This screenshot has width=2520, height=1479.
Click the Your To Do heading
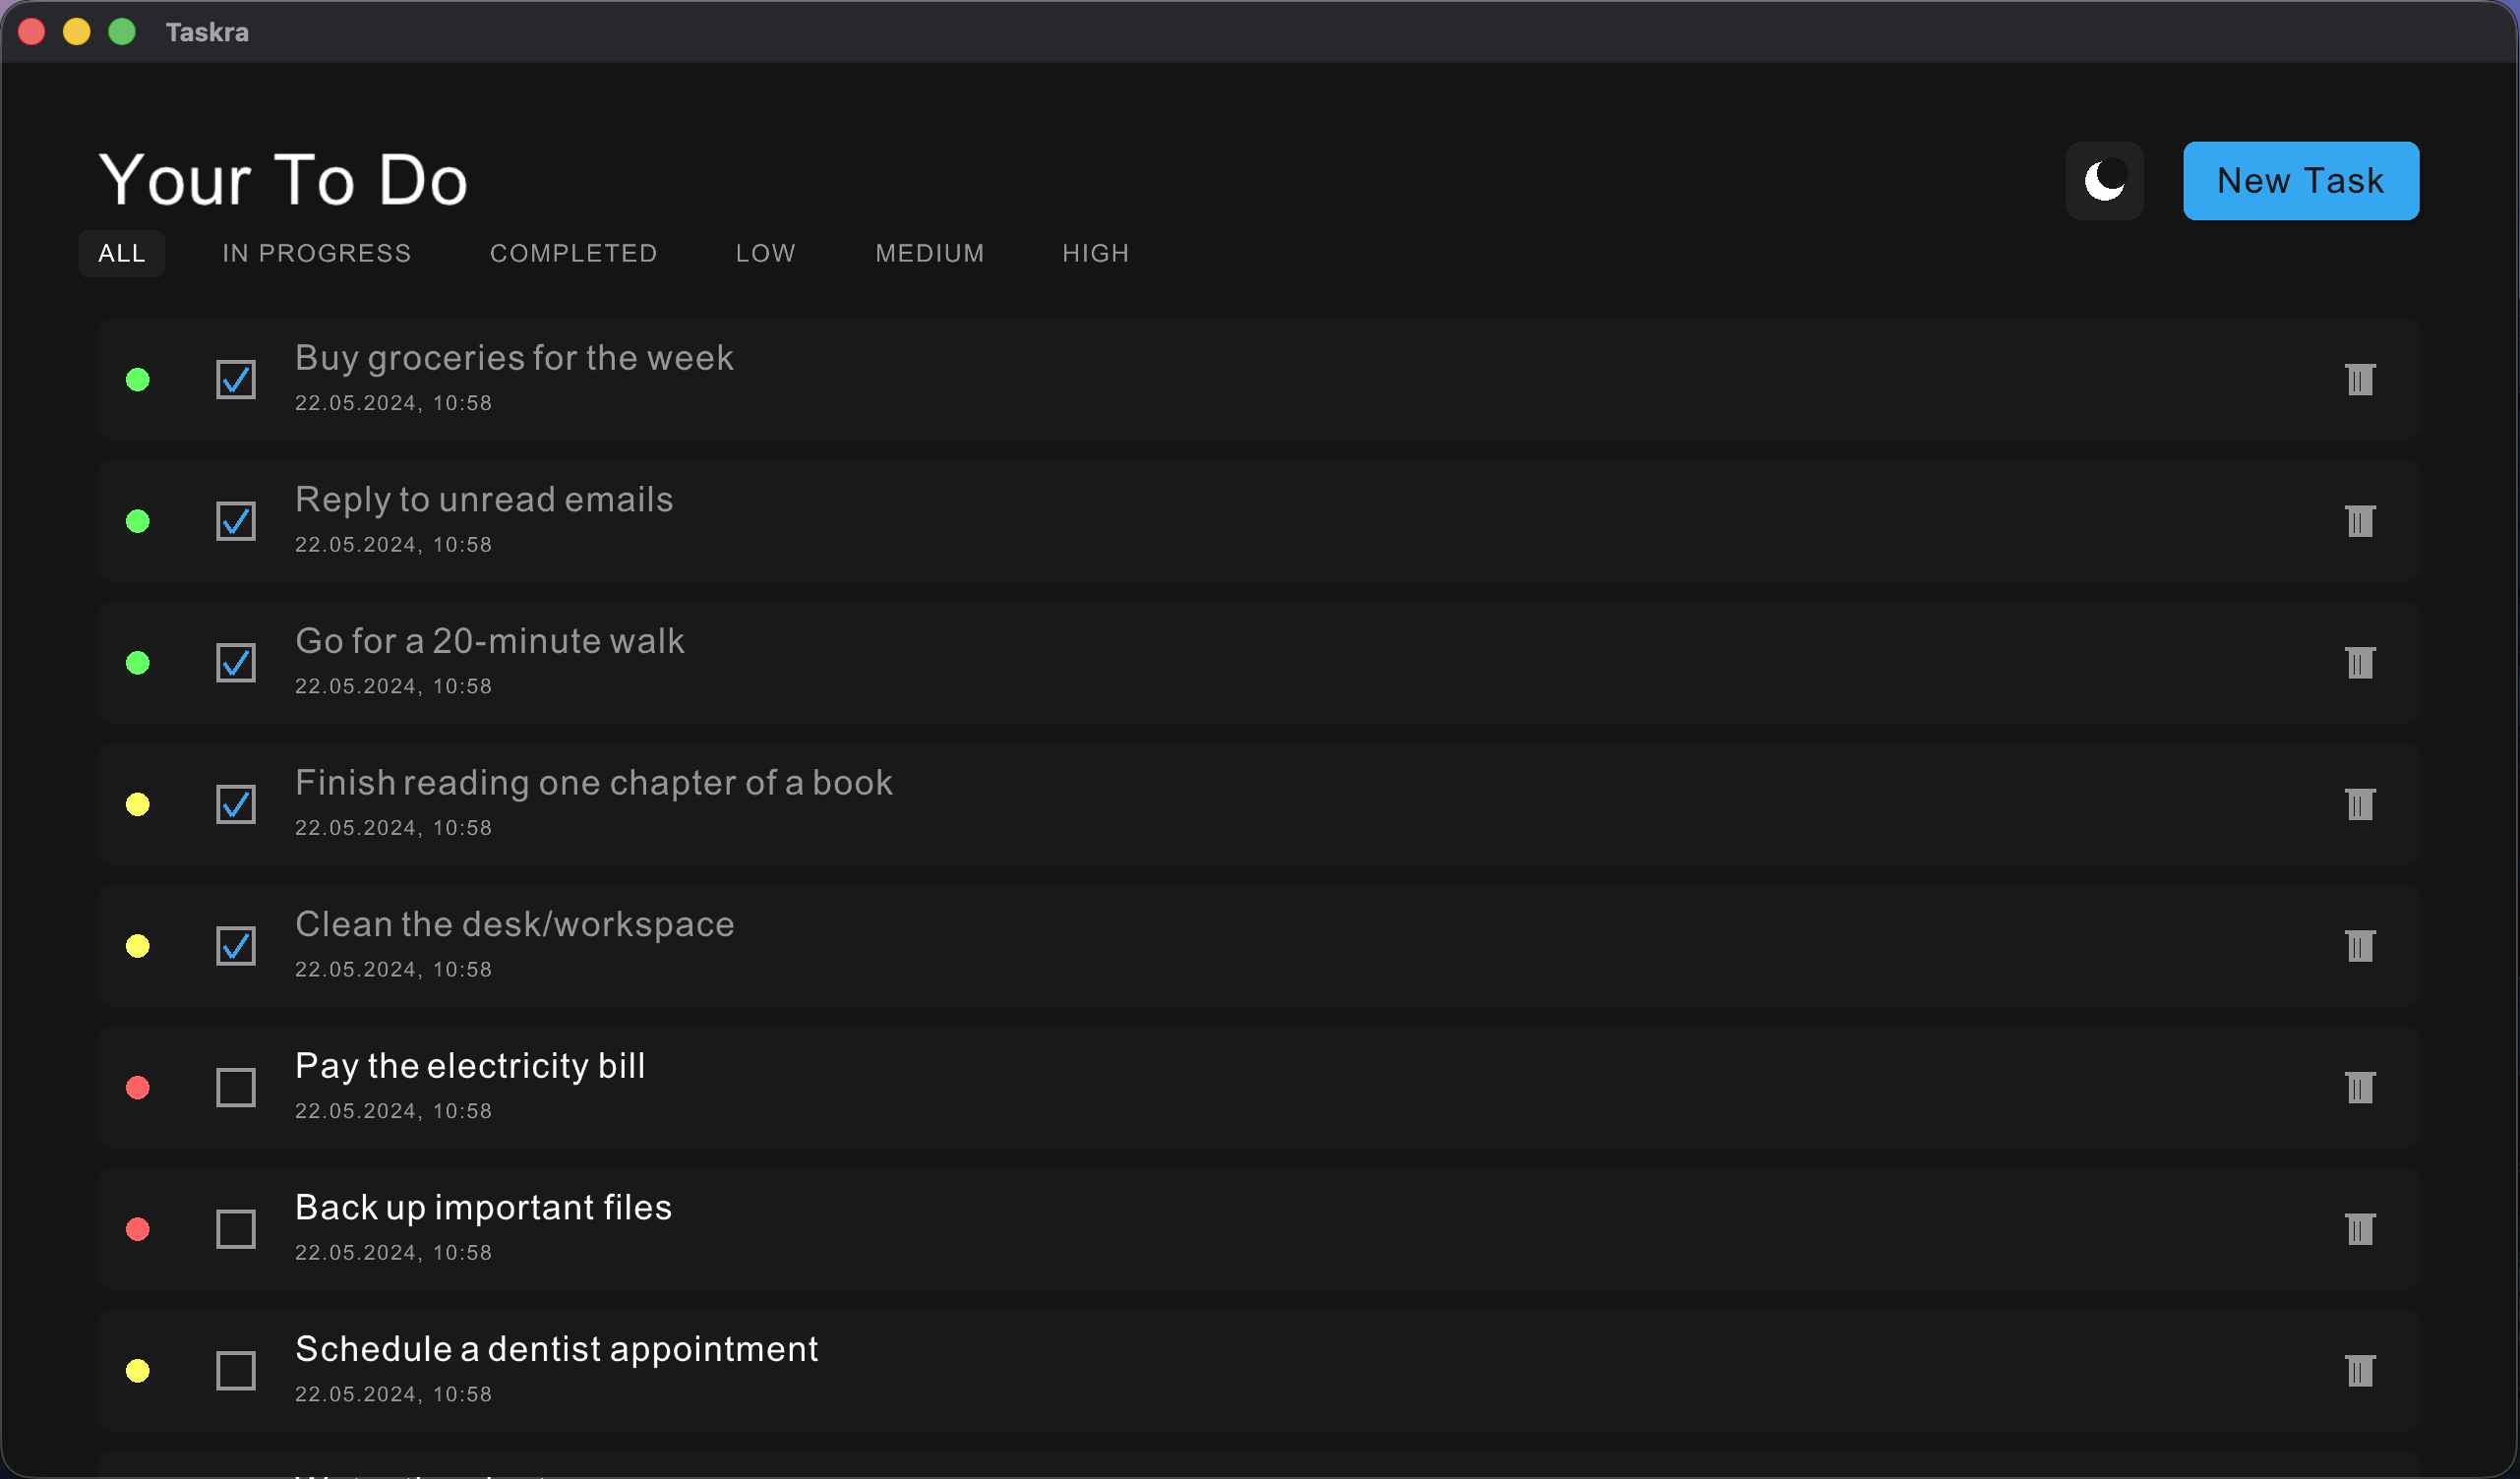(x=284, y=180)
